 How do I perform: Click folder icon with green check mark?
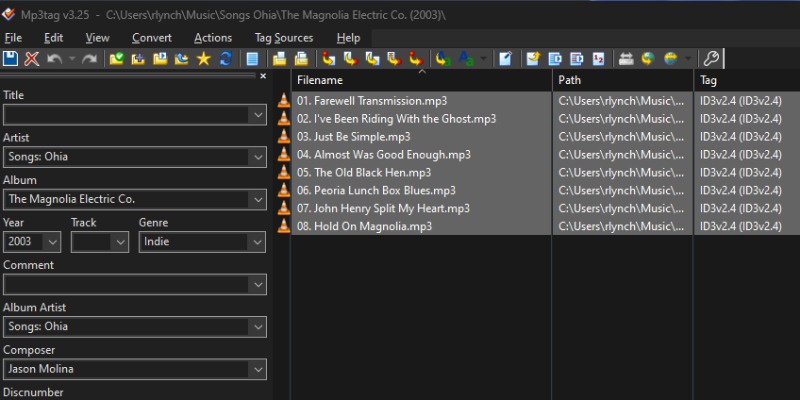point(117,59)
